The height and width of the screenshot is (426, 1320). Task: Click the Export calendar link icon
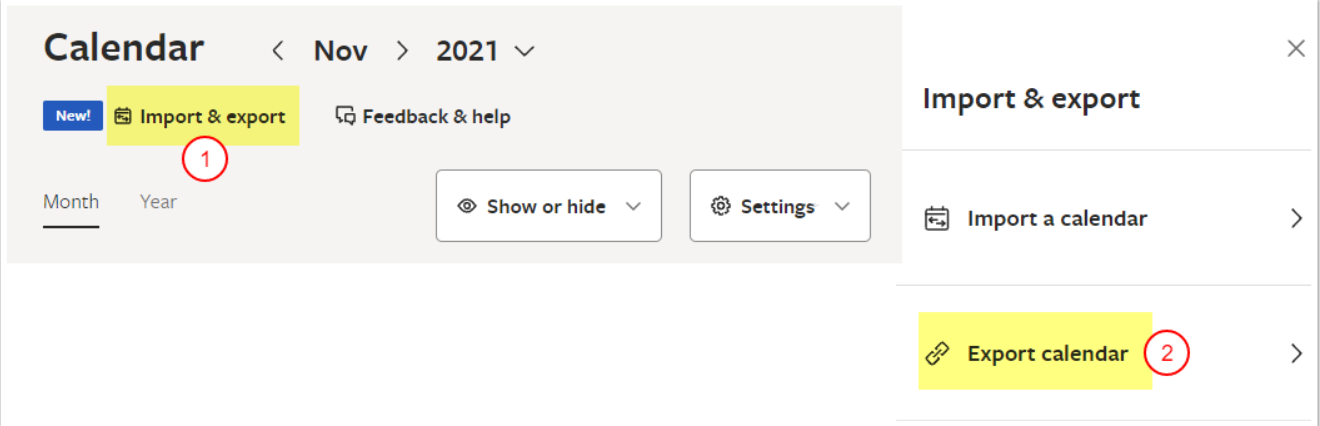click(x=937, y=354)
